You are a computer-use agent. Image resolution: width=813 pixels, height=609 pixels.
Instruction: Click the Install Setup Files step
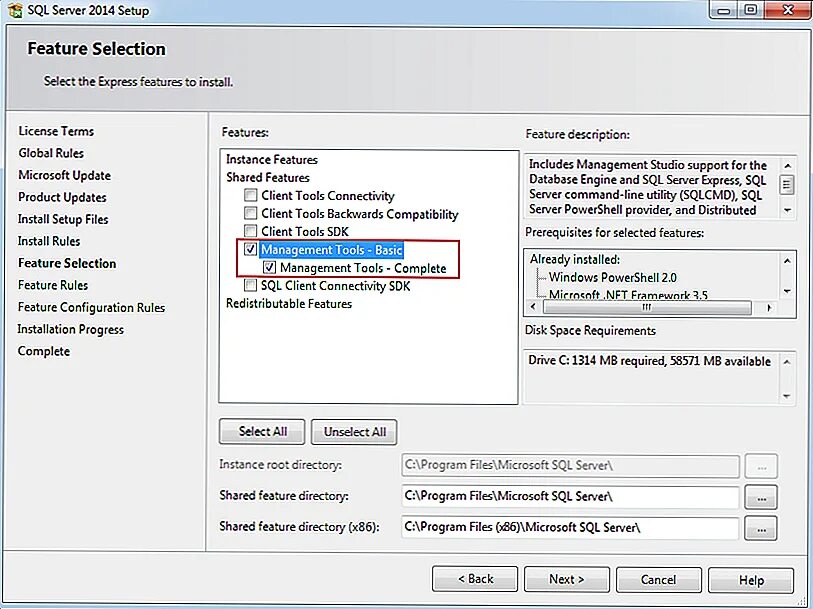63,219
